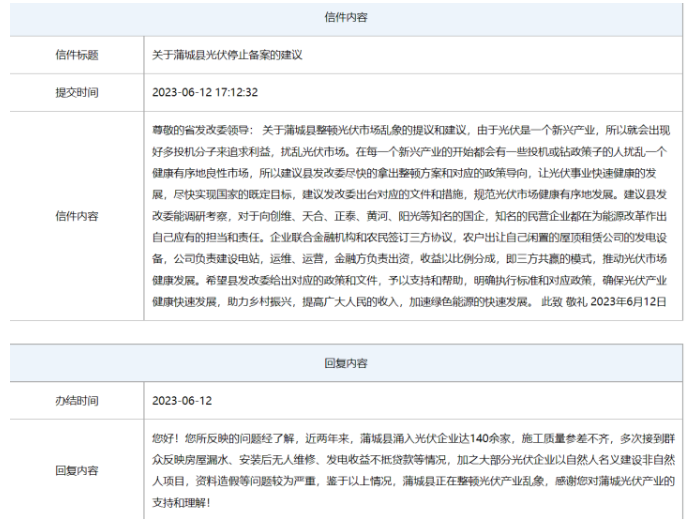Click the 回复内容 section header
The width and height of the screenshot is (688, 529).
pyautogui.click(x=346, y=363)
